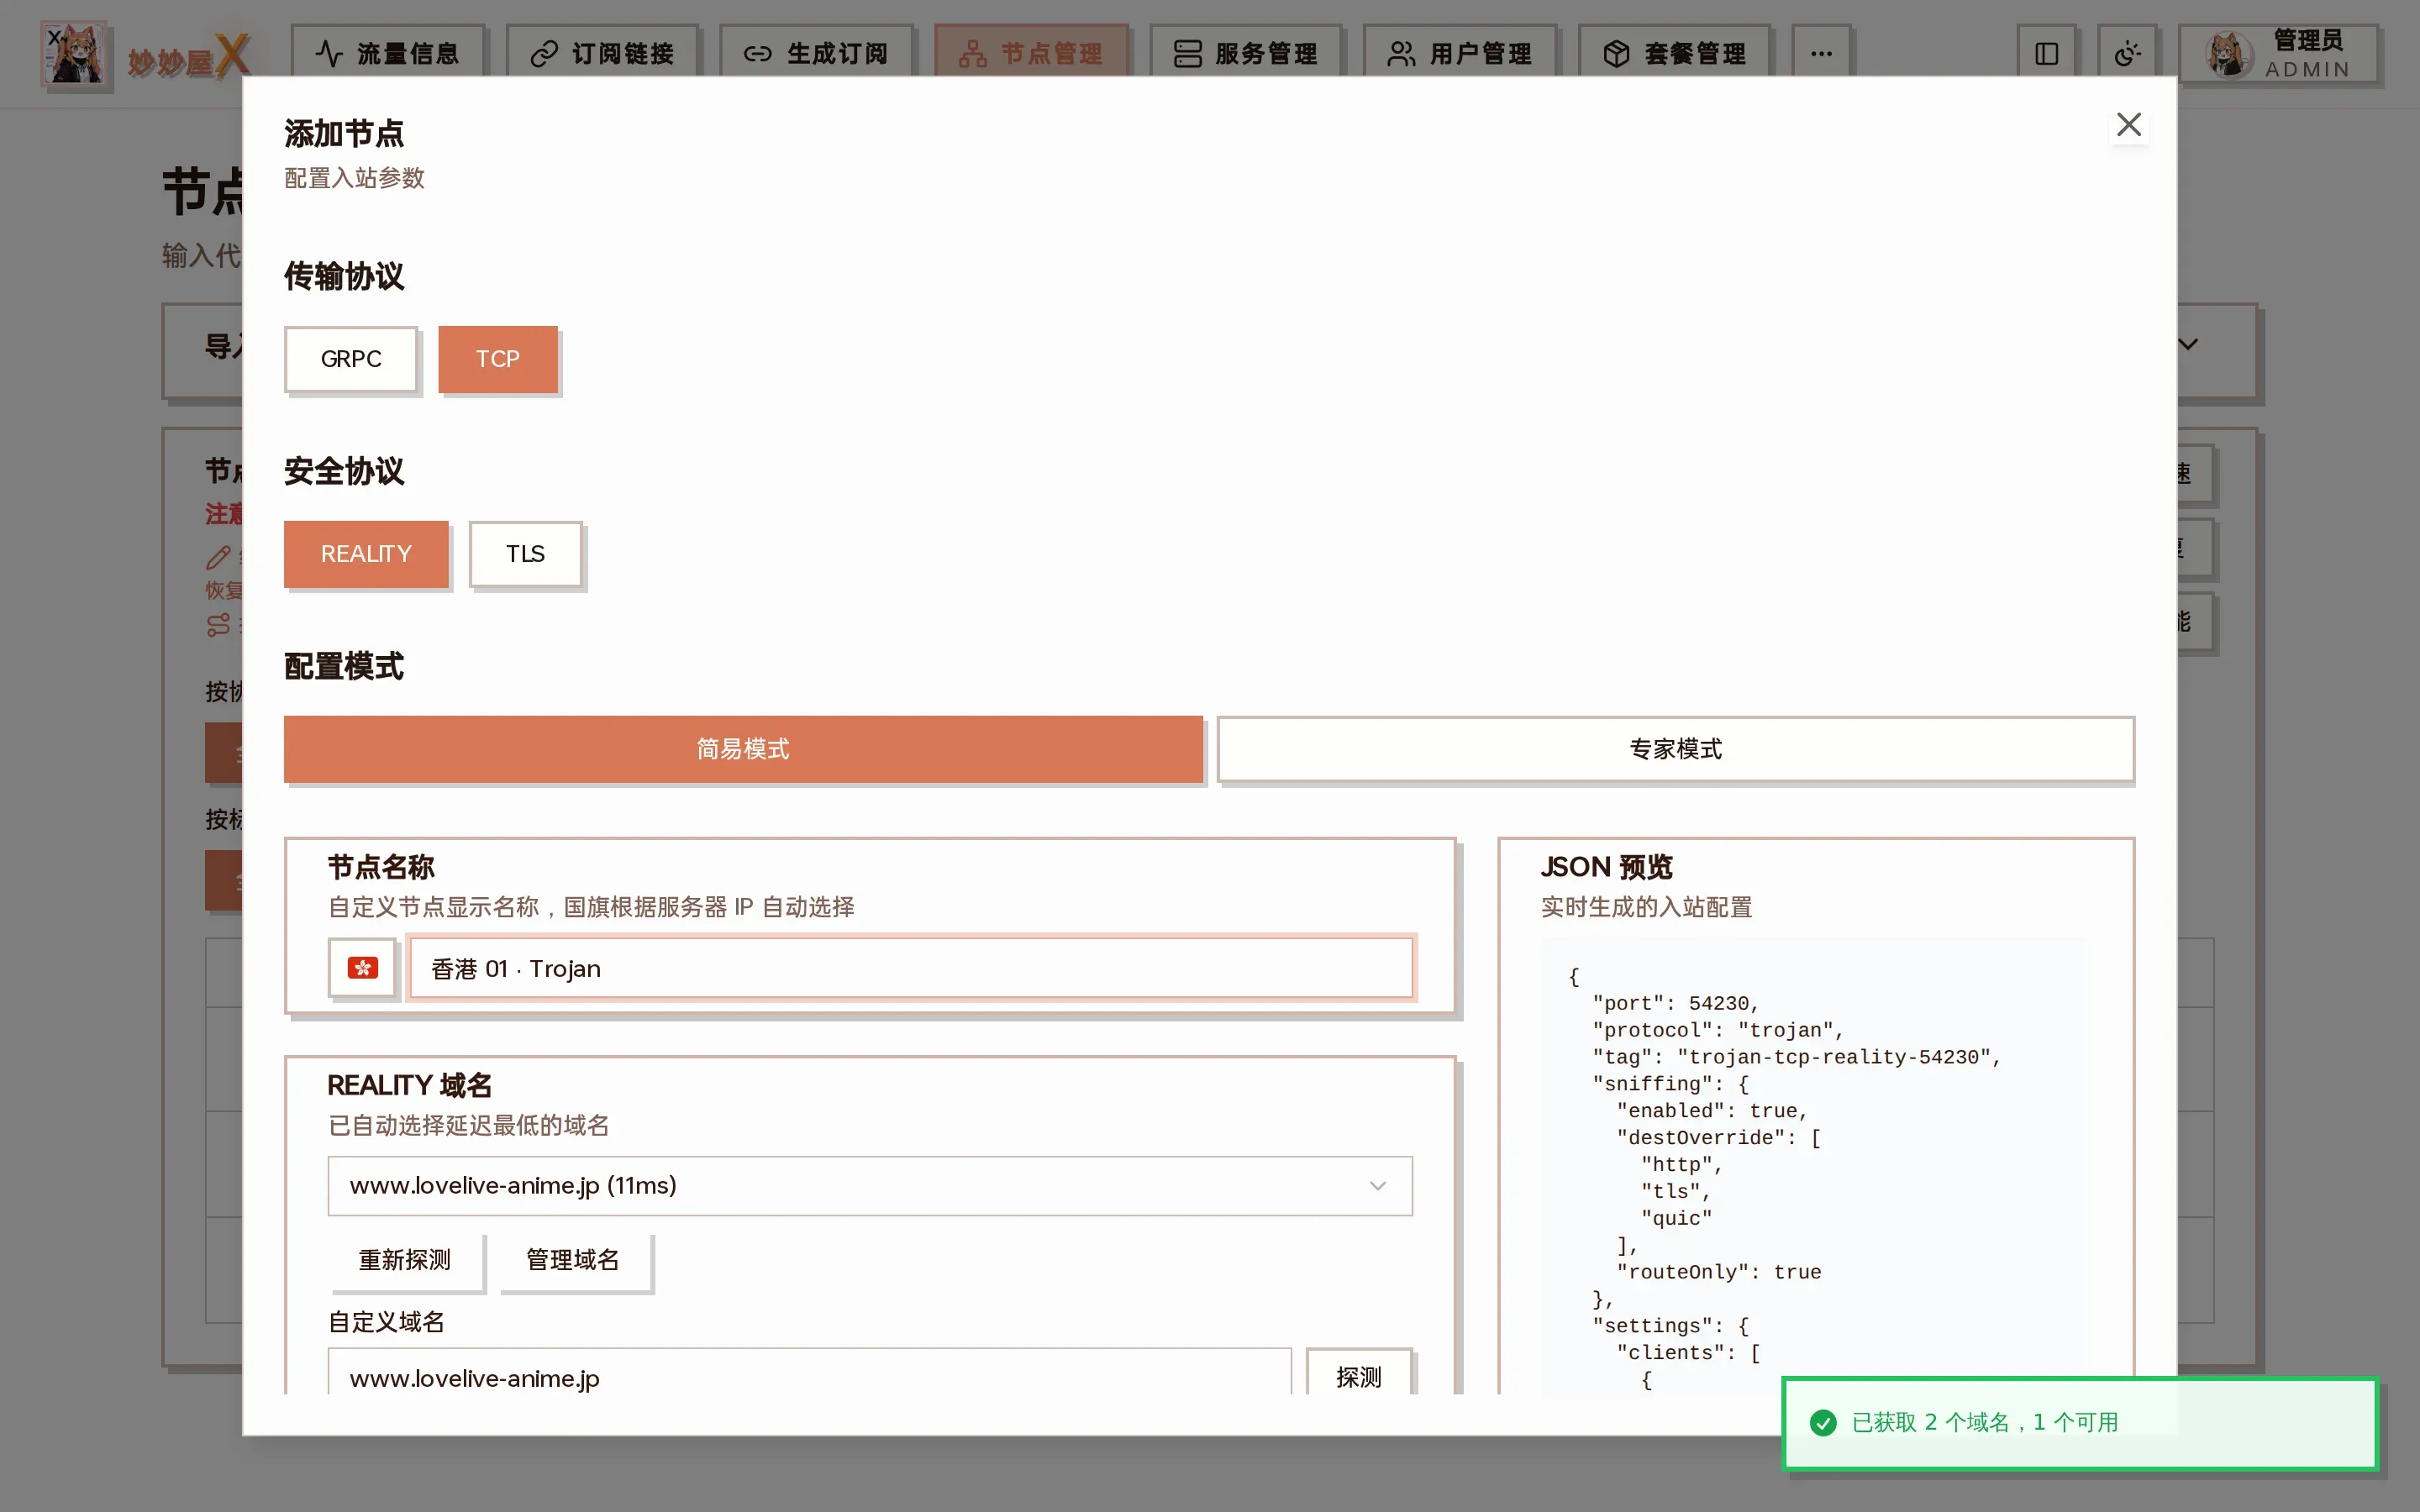Expand chevron behind dialog on right
The height and width of the screenshot is (1512, 2420).
(2188, 344)
